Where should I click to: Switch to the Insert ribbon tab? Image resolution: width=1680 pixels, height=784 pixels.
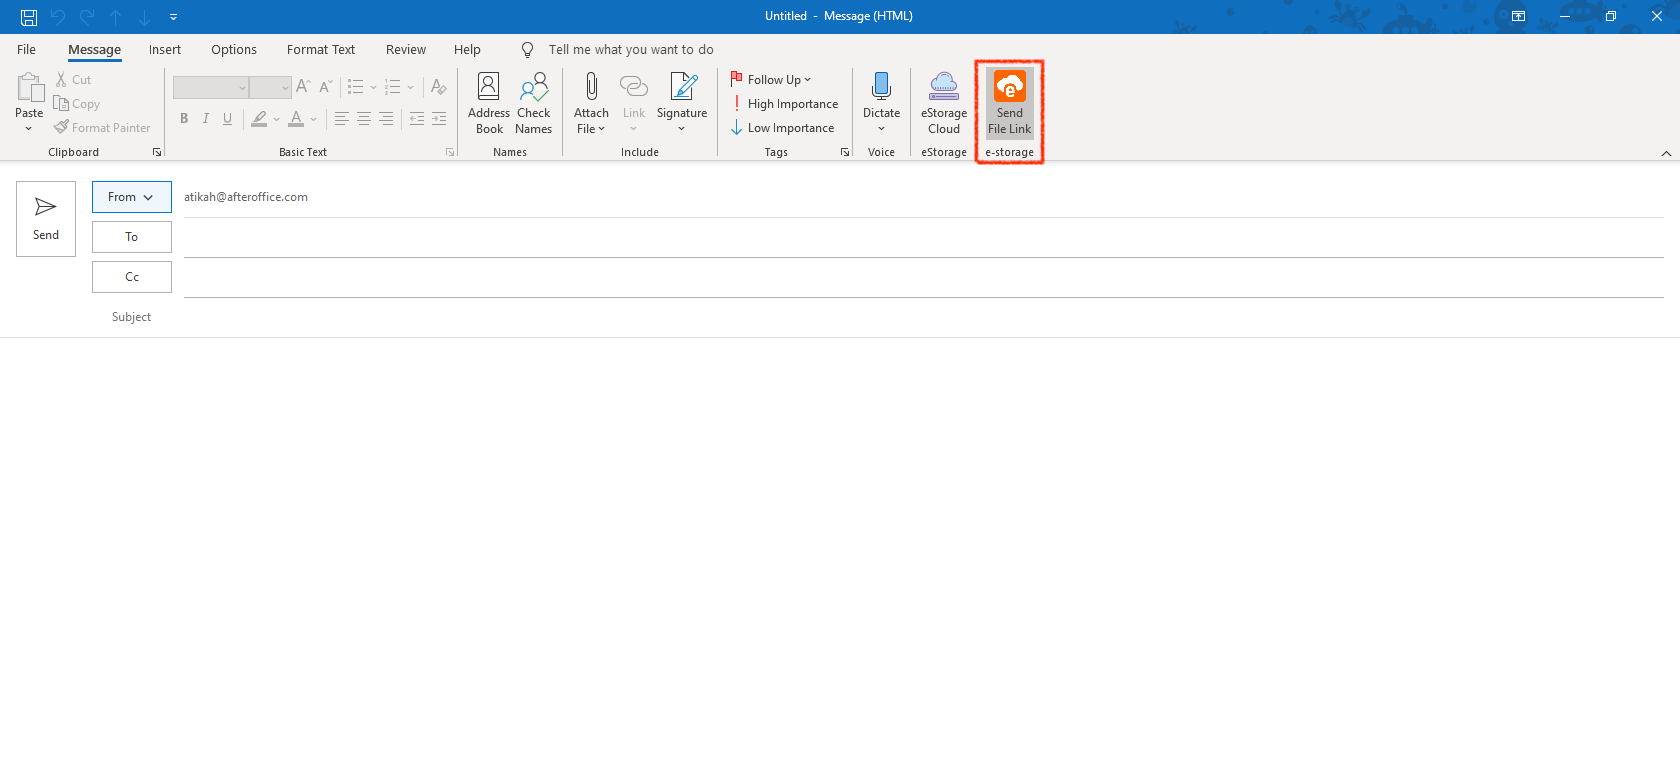click(165, 50)
